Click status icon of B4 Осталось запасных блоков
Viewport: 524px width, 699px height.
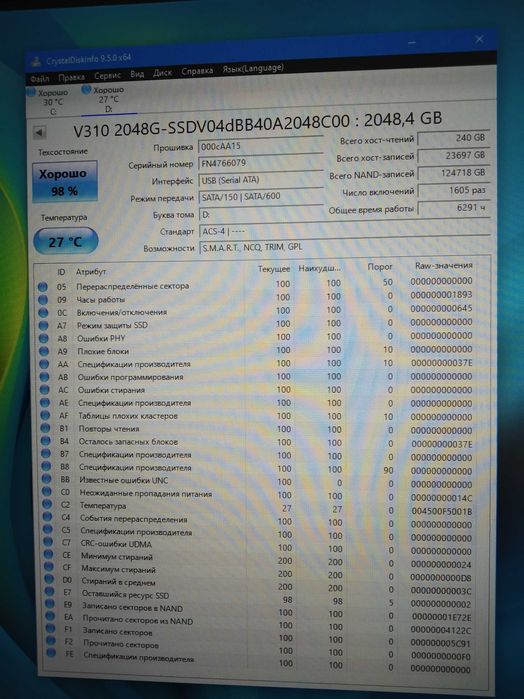pyautogui.click(x=46, y=441)
